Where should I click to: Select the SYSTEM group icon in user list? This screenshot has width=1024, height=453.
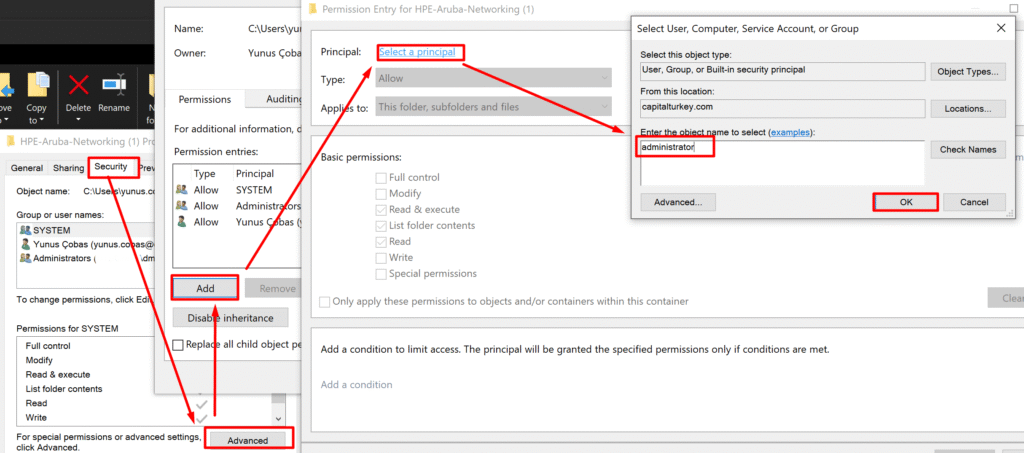pos(25,230)
